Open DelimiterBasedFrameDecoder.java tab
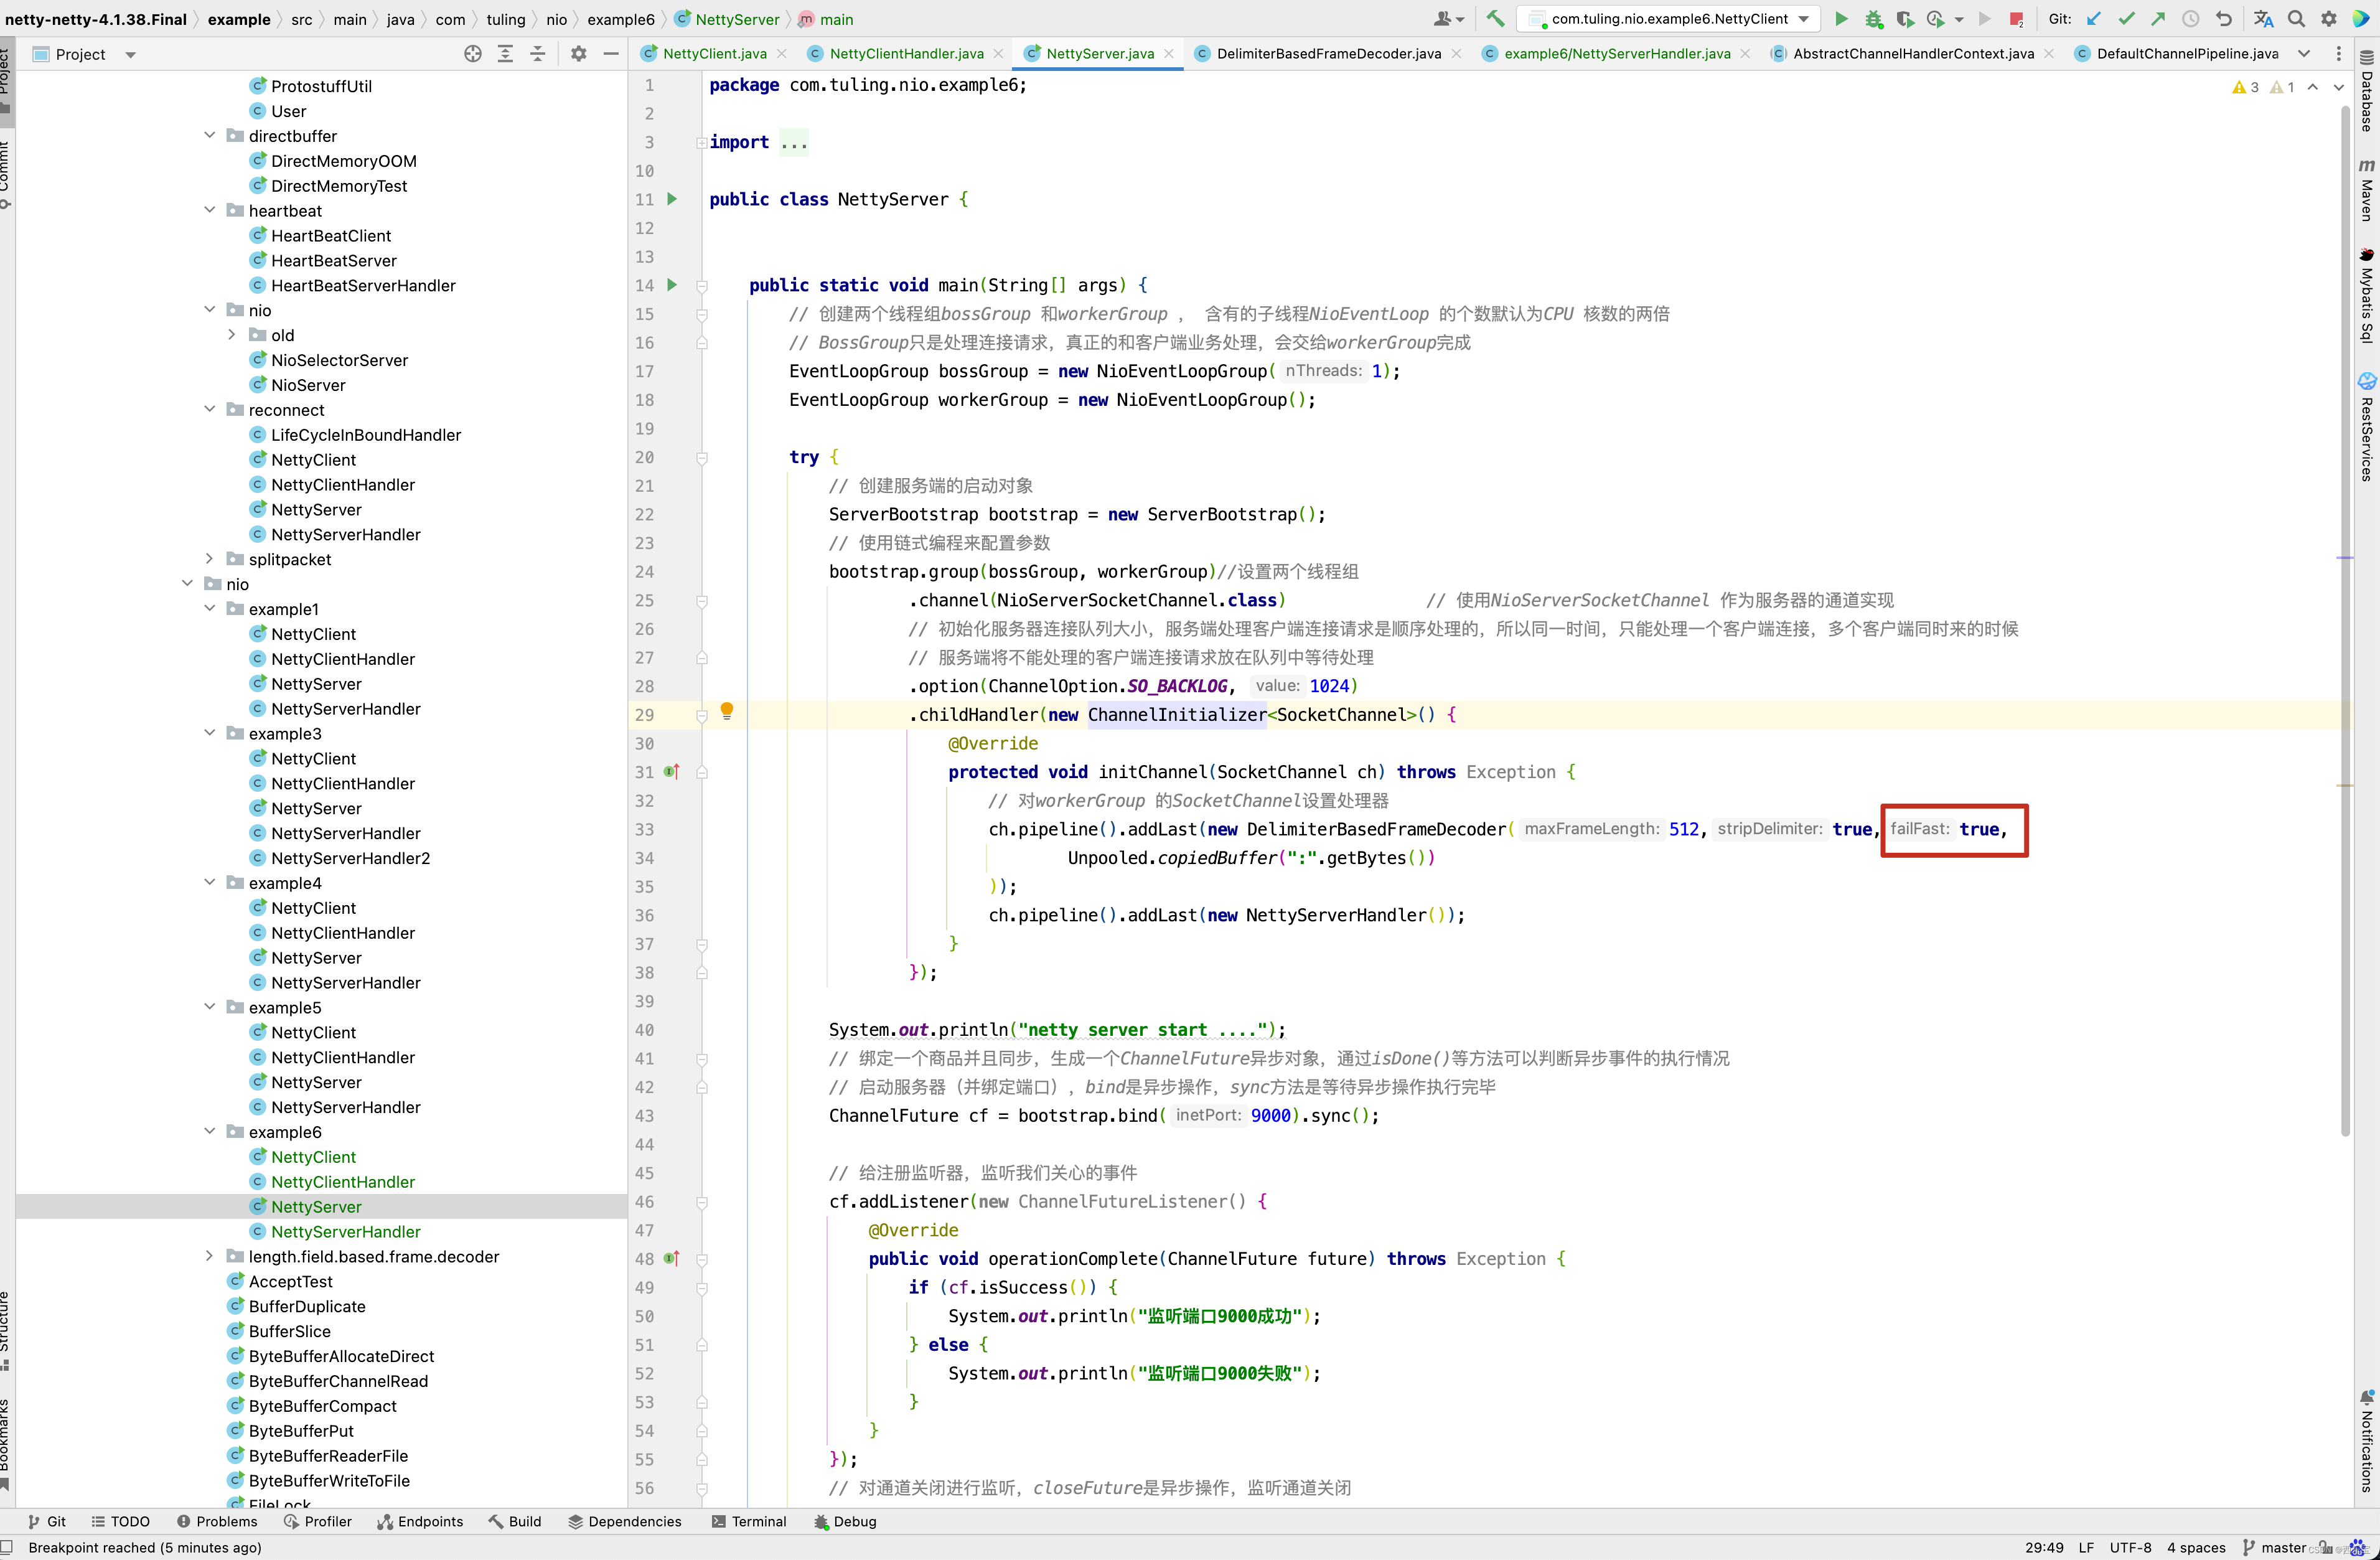 1328,53
